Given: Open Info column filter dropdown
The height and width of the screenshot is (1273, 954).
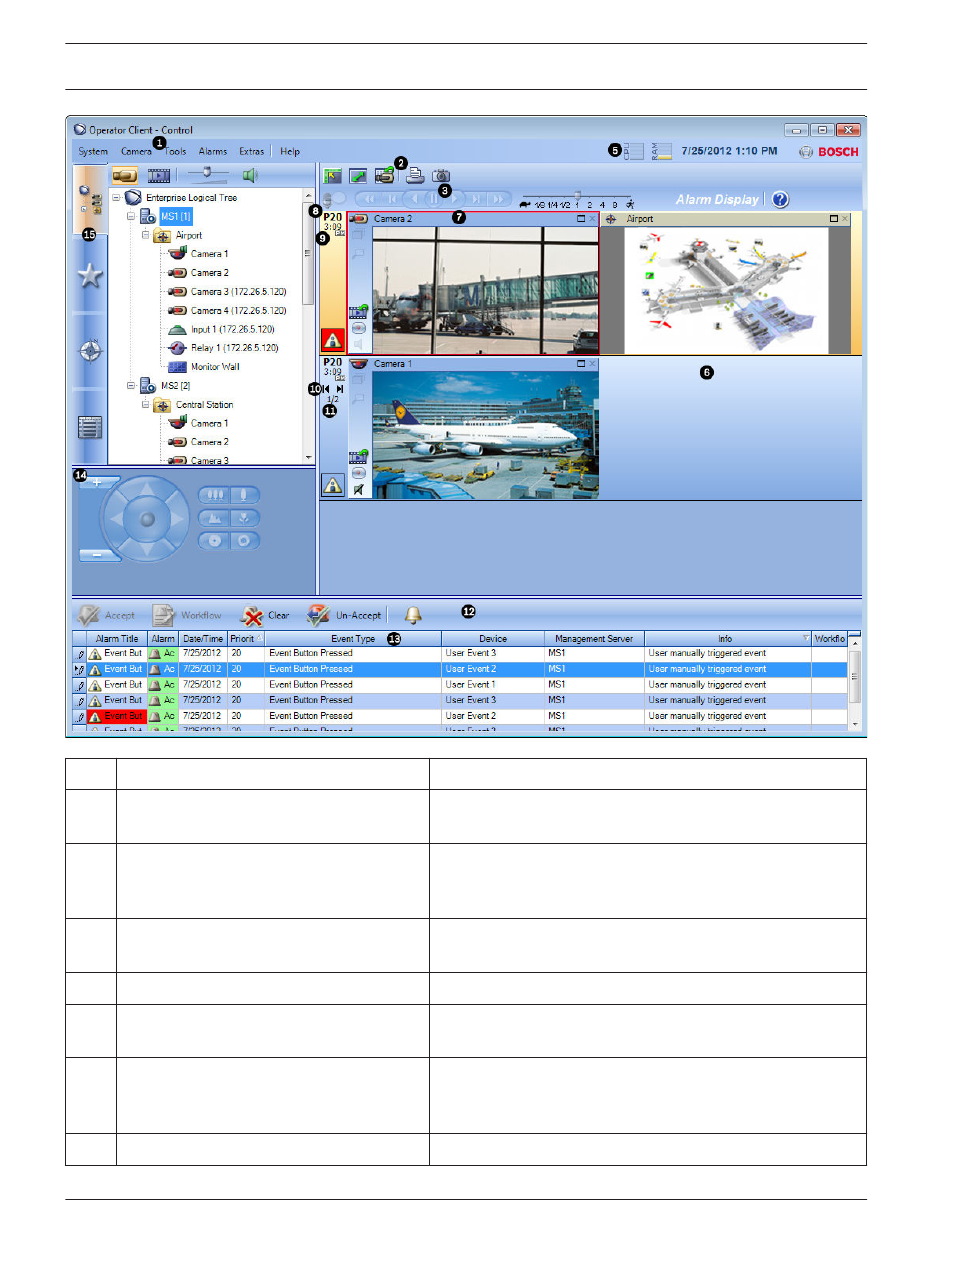Looking at the screenshot, I should click(x=806, y=638).
